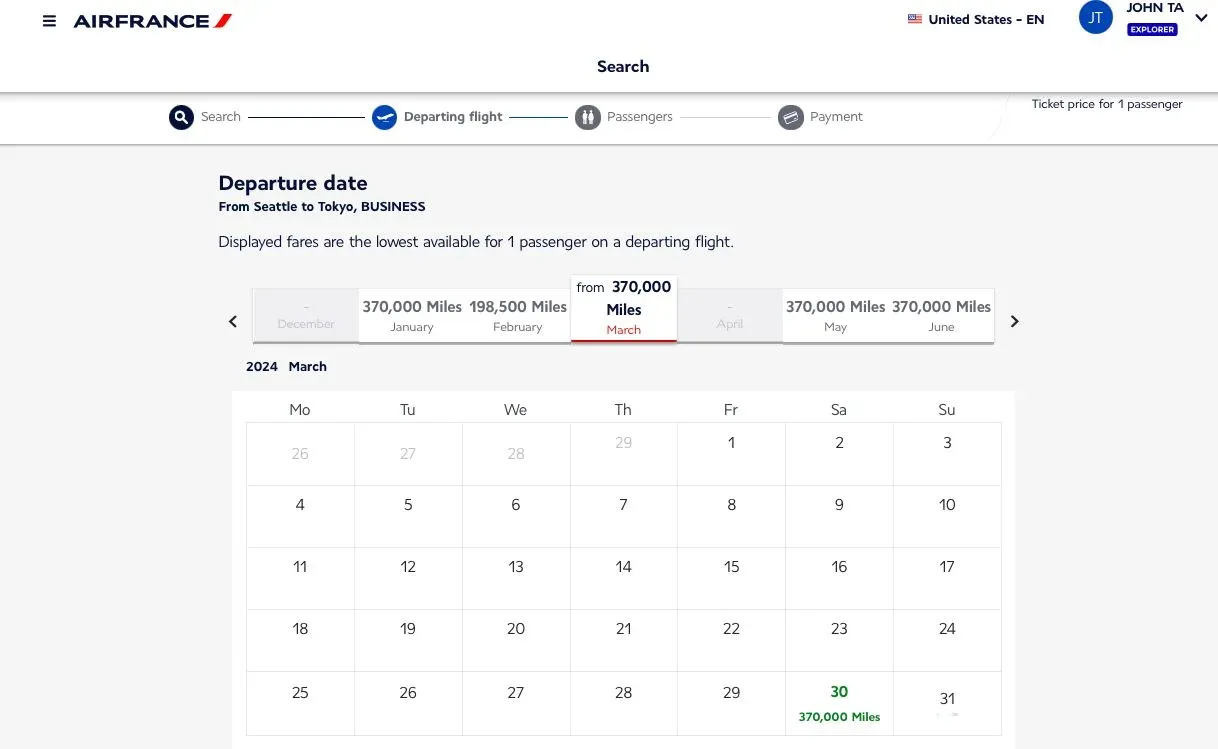Open the United States - EN language selector
This screenshot has width=1218, height=749.
click(976, 19)
